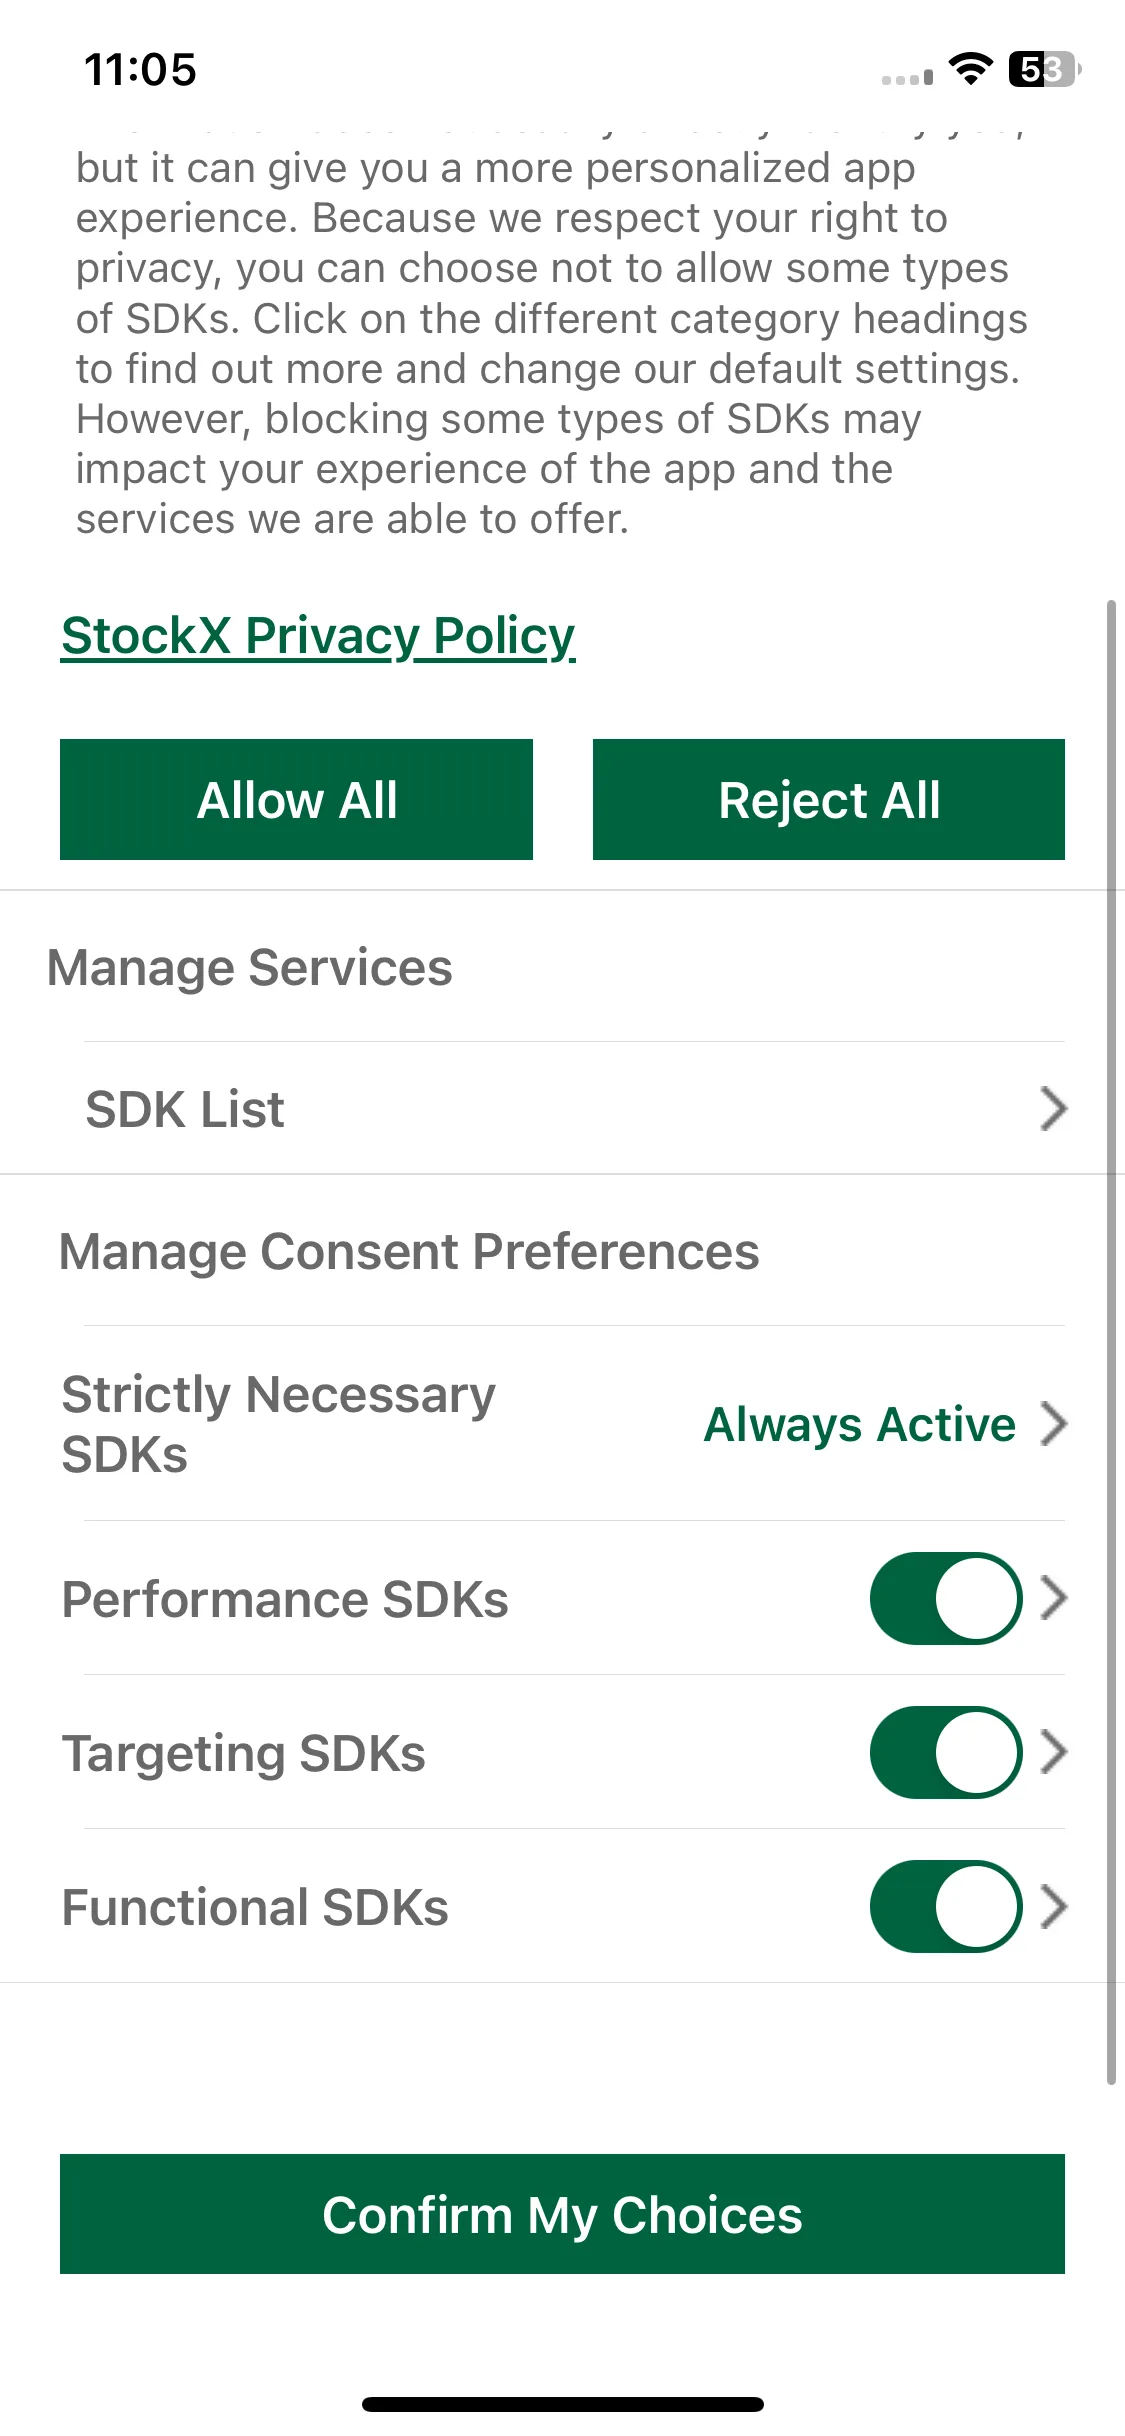Screen dimensions: 1125x2436
Task: Open the StockX Privacy Policy link
Action: pos(318,636)
